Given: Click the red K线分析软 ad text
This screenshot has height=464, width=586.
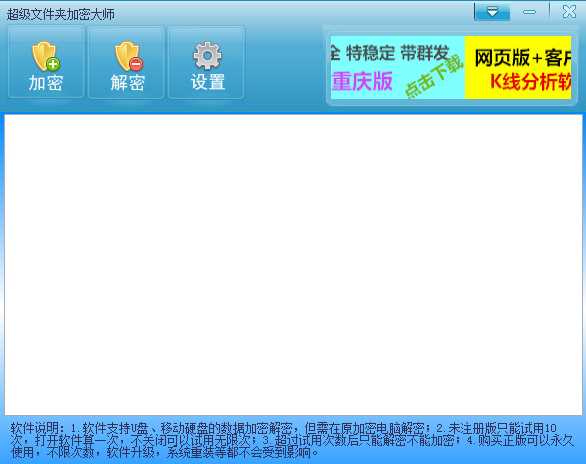Looking at the screenshot, I should click(x=530, y=81).
